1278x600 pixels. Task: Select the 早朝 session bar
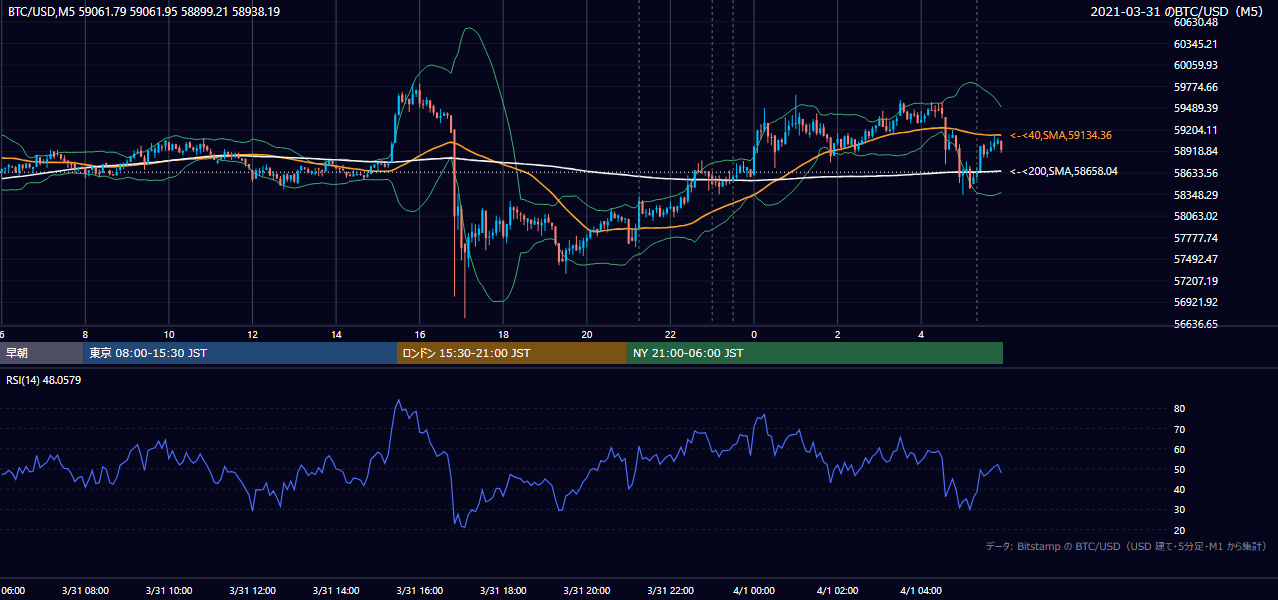(42, 353)
